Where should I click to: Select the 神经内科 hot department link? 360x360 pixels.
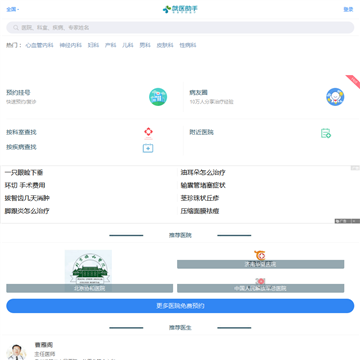[x=71, y=45]
